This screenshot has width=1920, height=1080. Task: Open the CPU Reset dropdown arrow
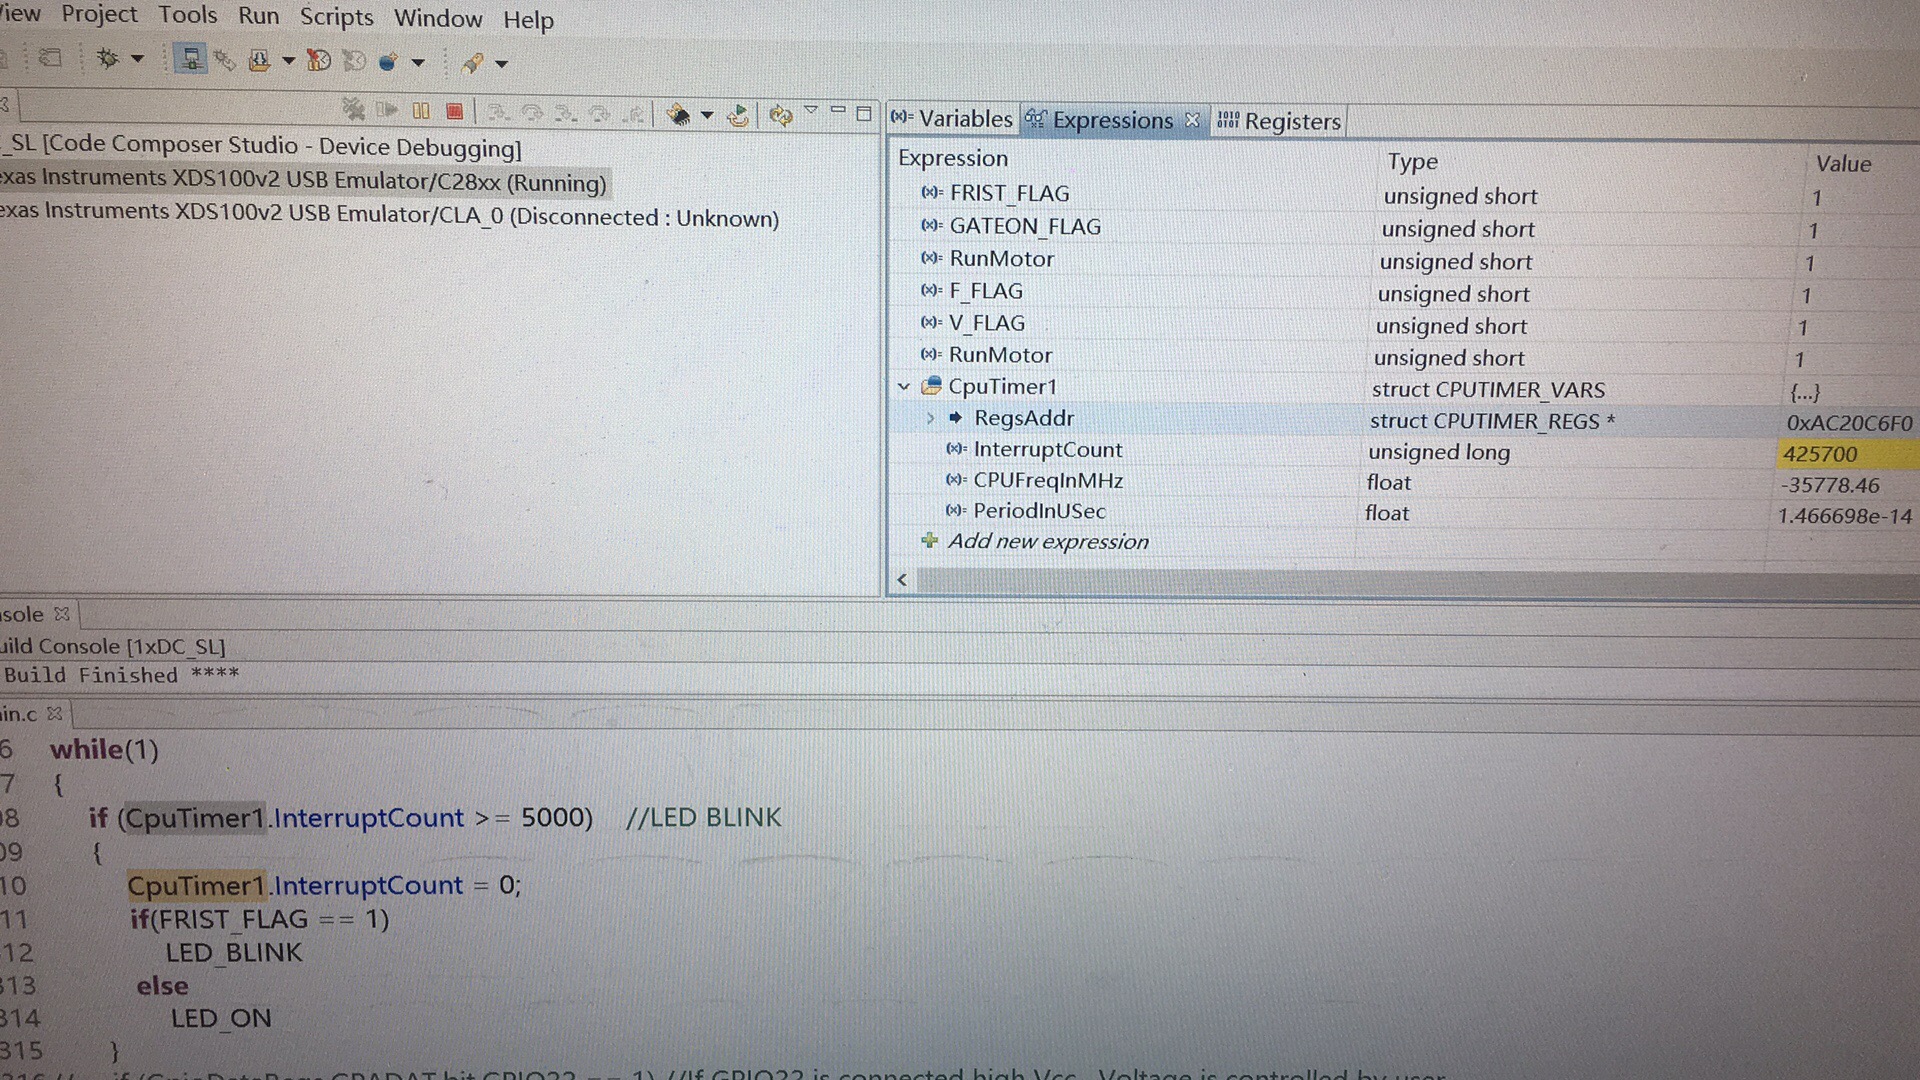pyautogui.click(x=707, y=115)
